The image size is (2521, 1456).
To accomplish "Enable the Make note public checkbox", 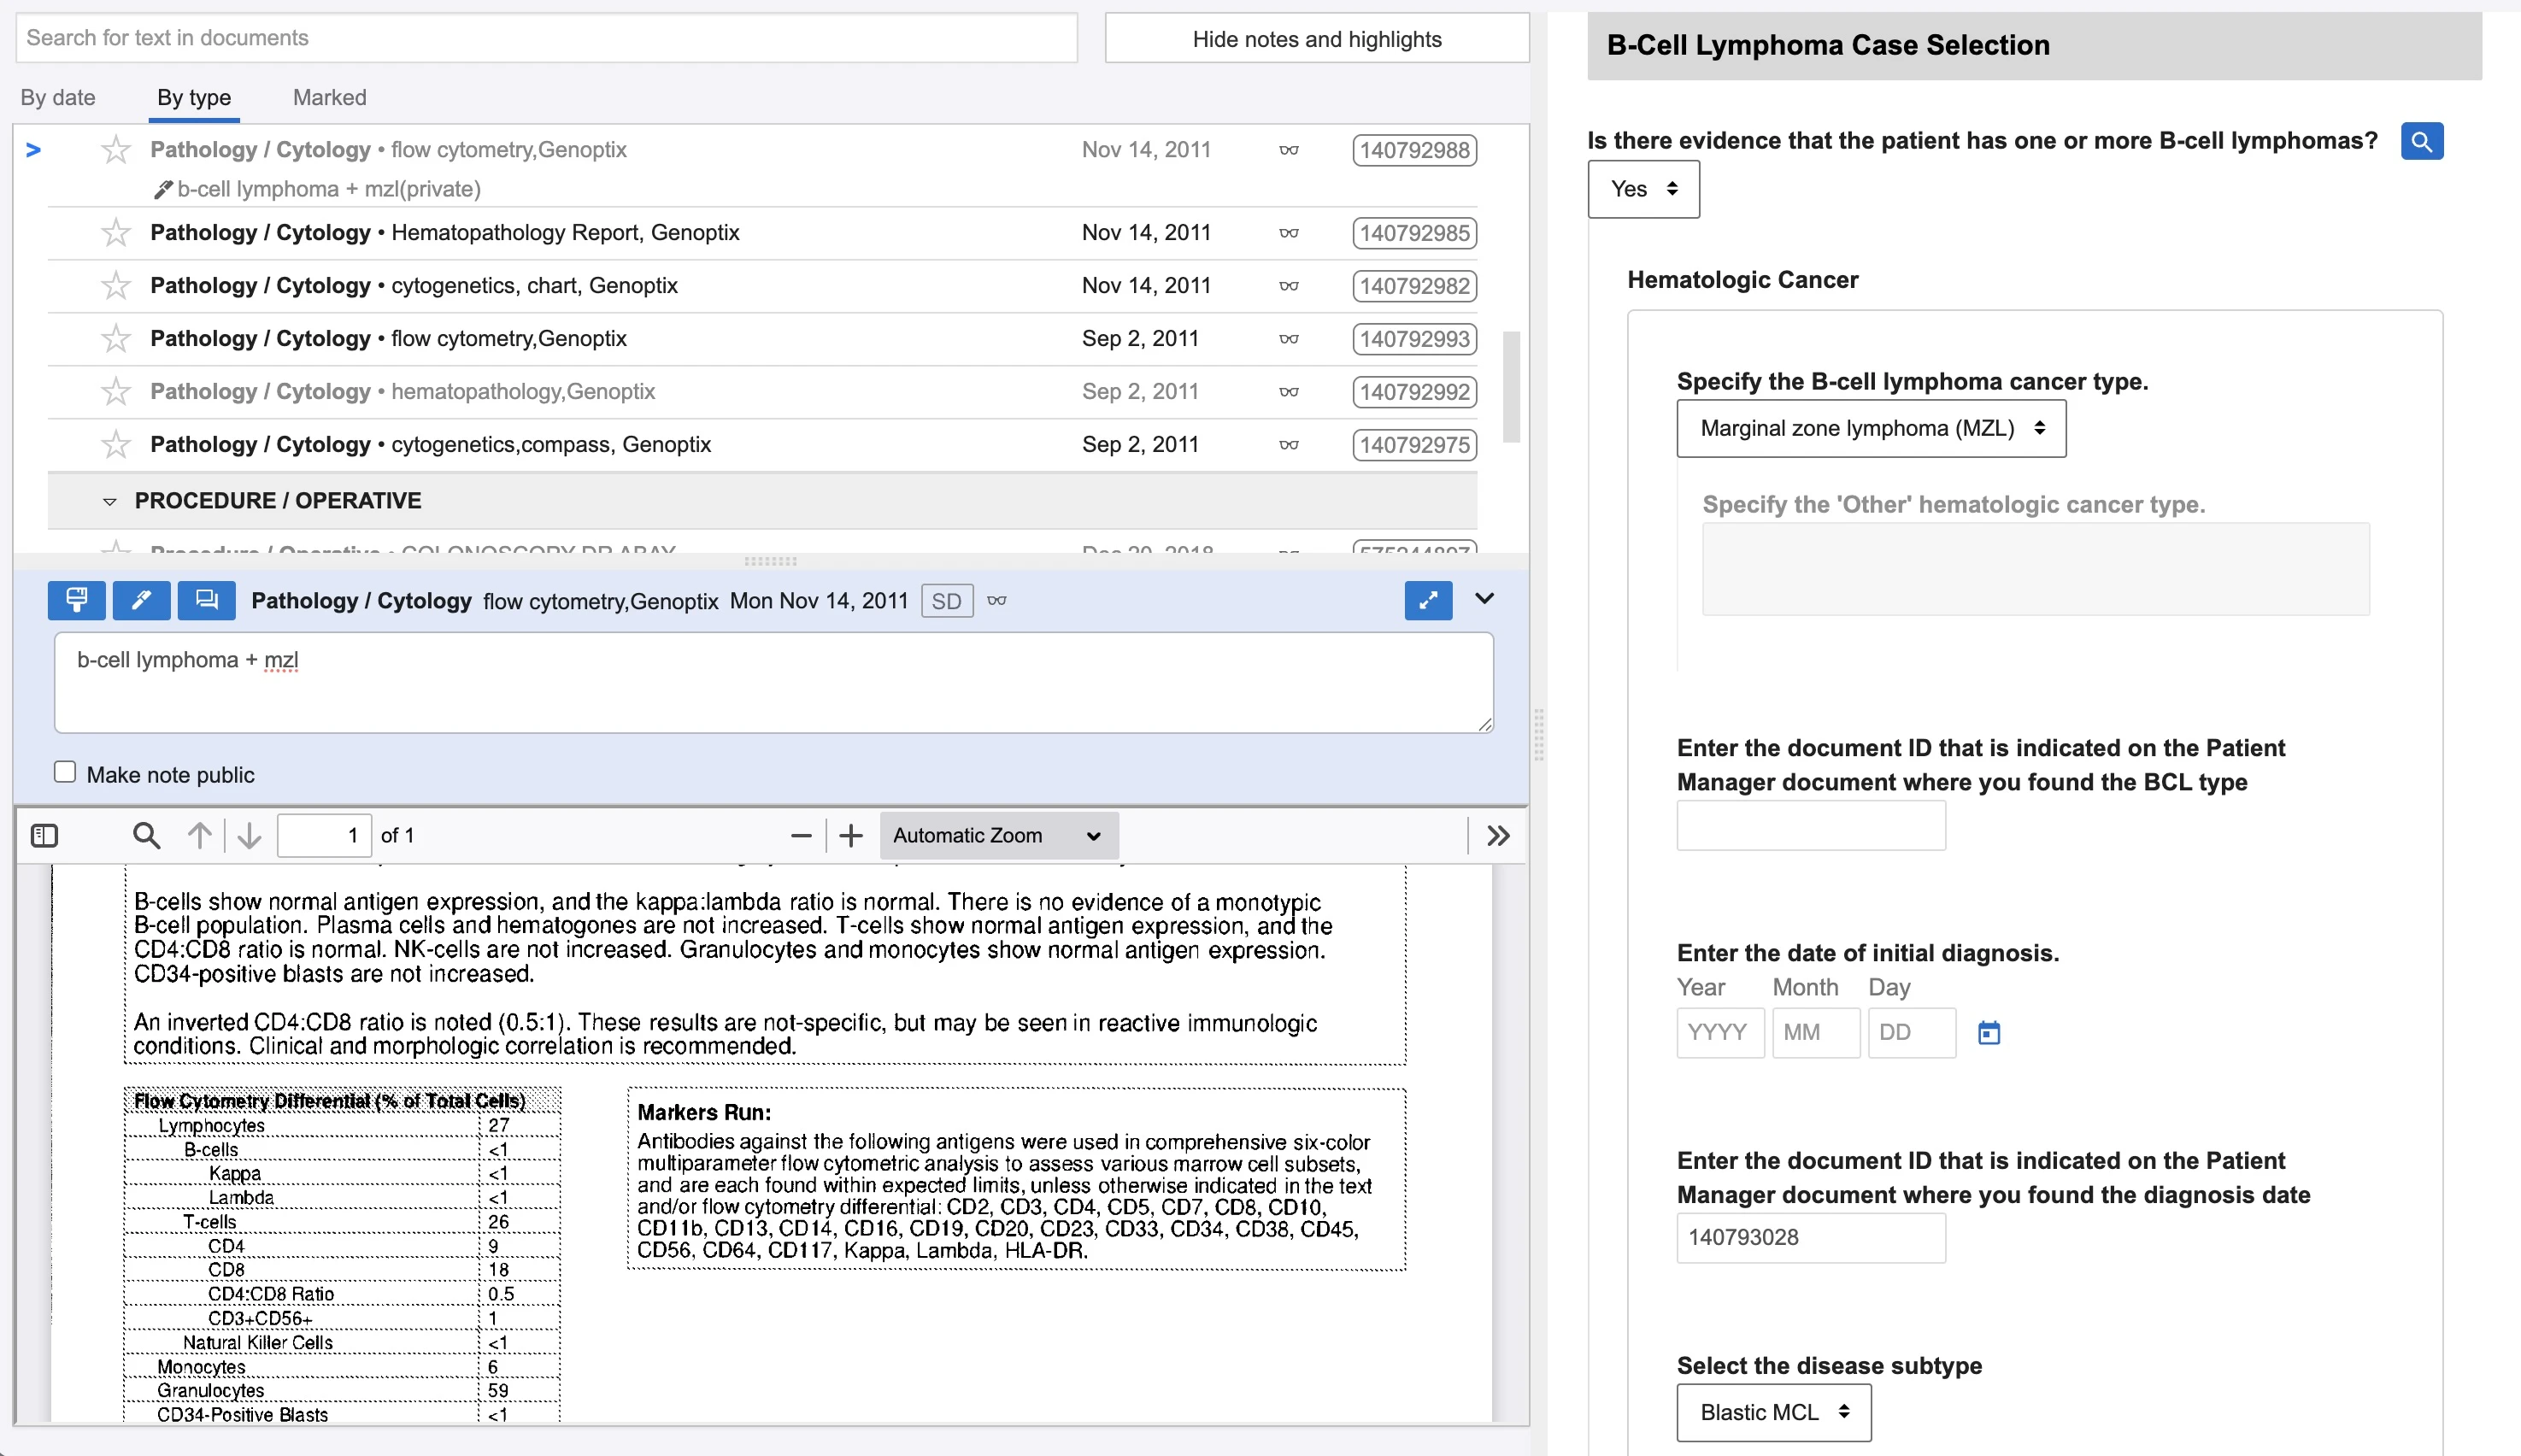I will tap(64, 771).
